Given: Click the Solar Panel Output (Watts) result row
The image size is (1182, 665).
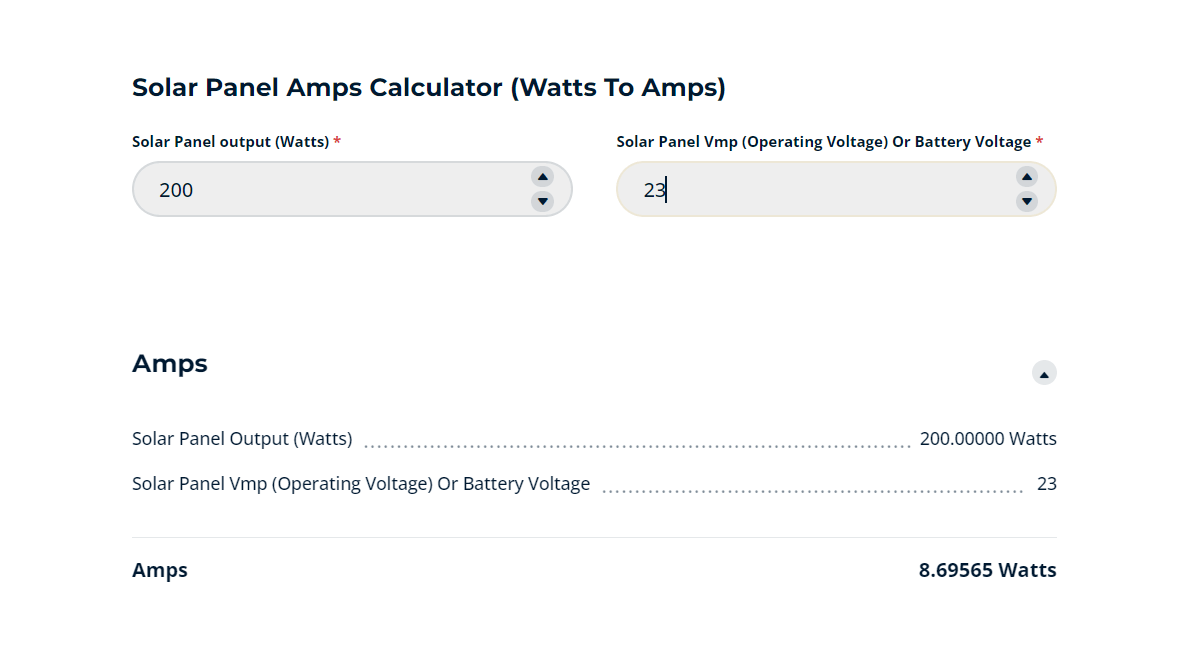Looking at the screenshot, I should coord(242,438).
